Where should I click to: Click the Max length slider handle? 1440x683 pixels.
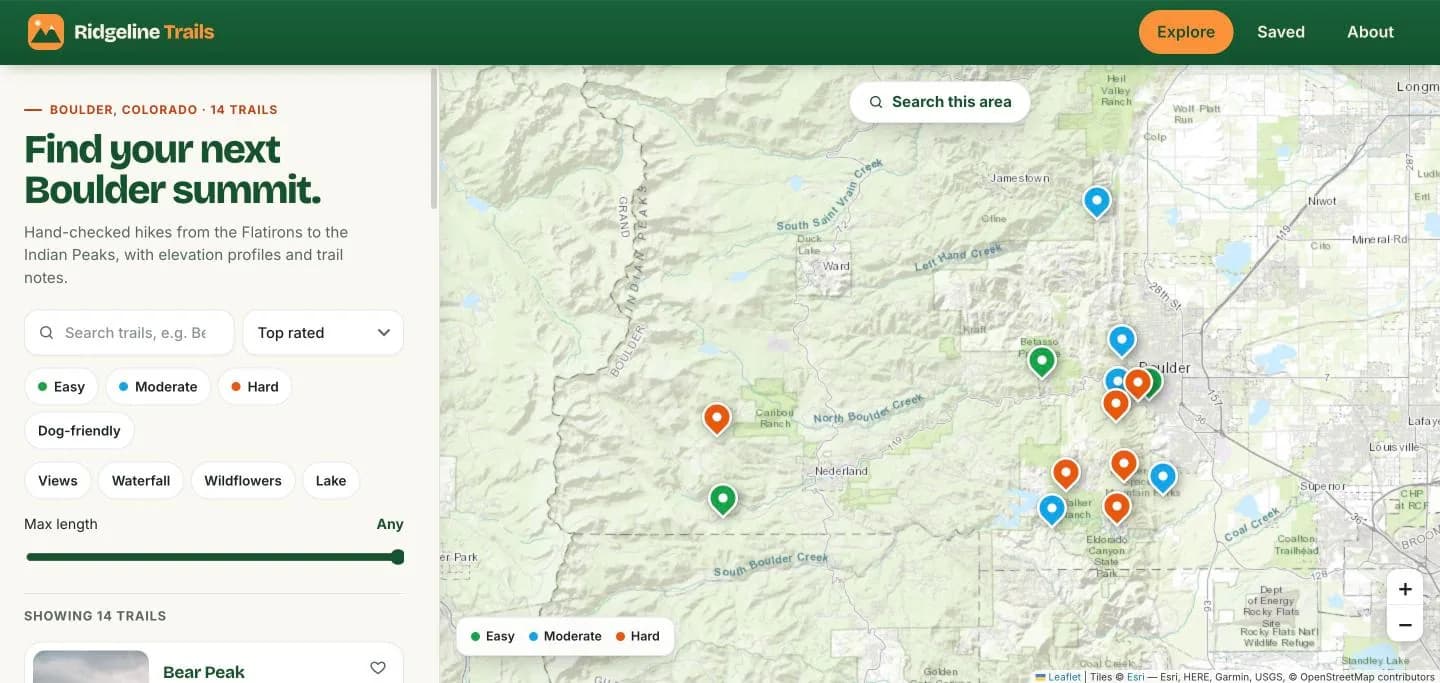point(397,557)
